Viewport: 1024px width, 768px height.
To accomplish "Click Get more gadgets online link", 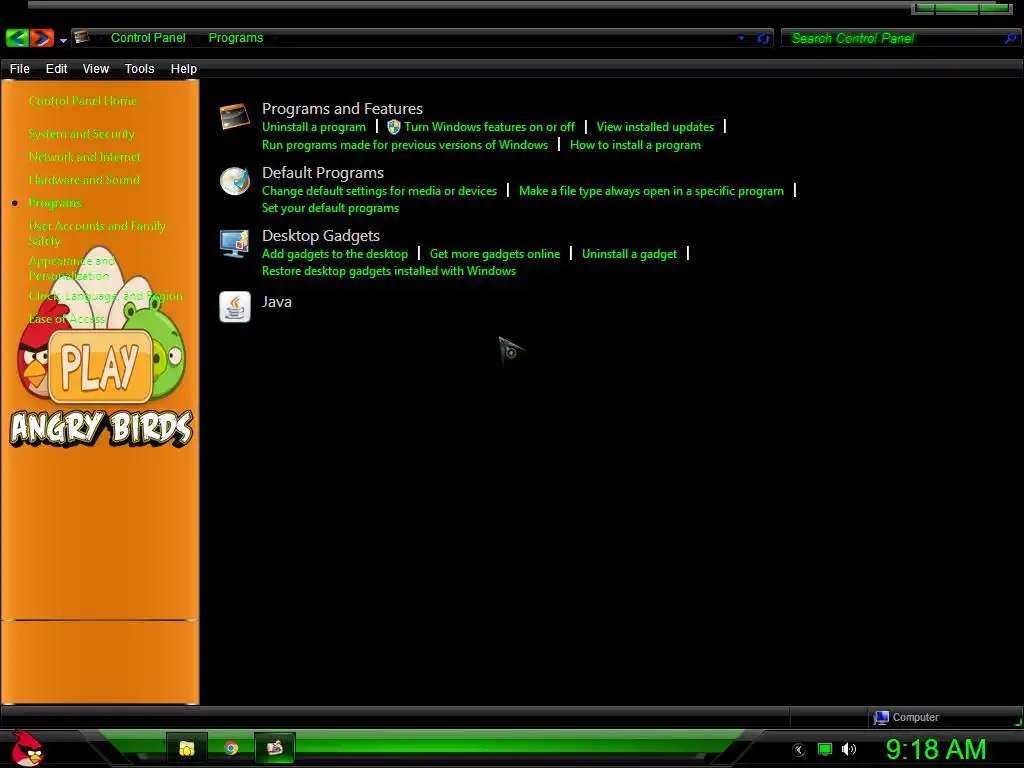I will tap(495, 253).
